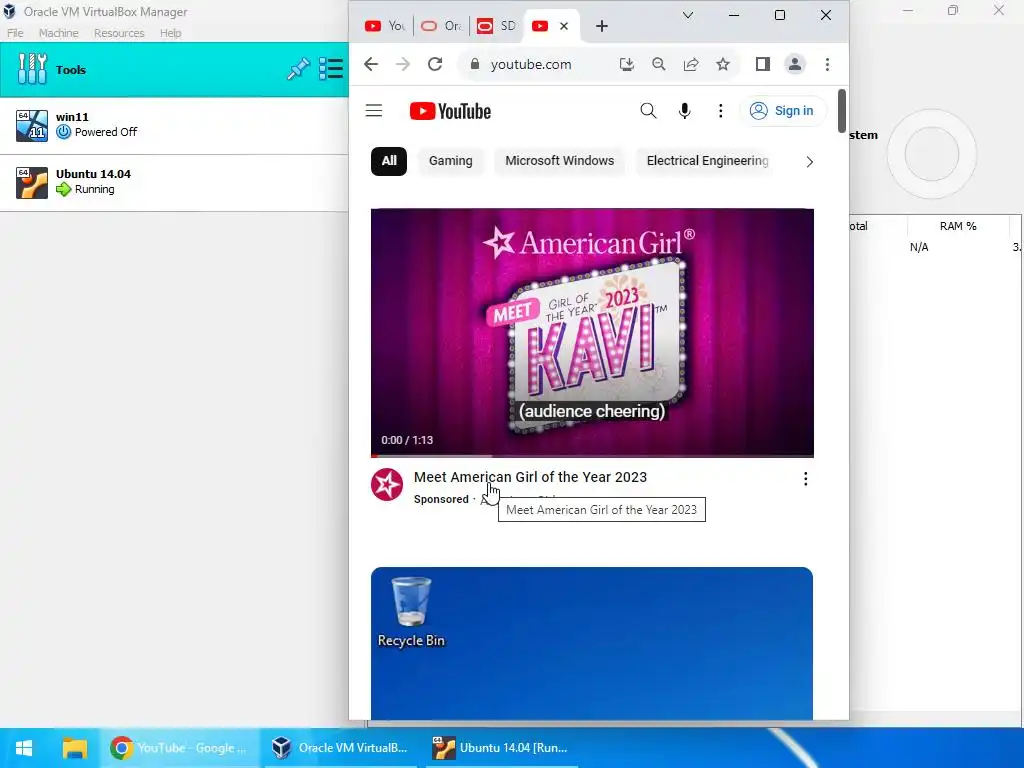This screenshot has height=768, width=1024.
Task: Open the sponsored video's options menu
Action: click(x=805, y=479)
